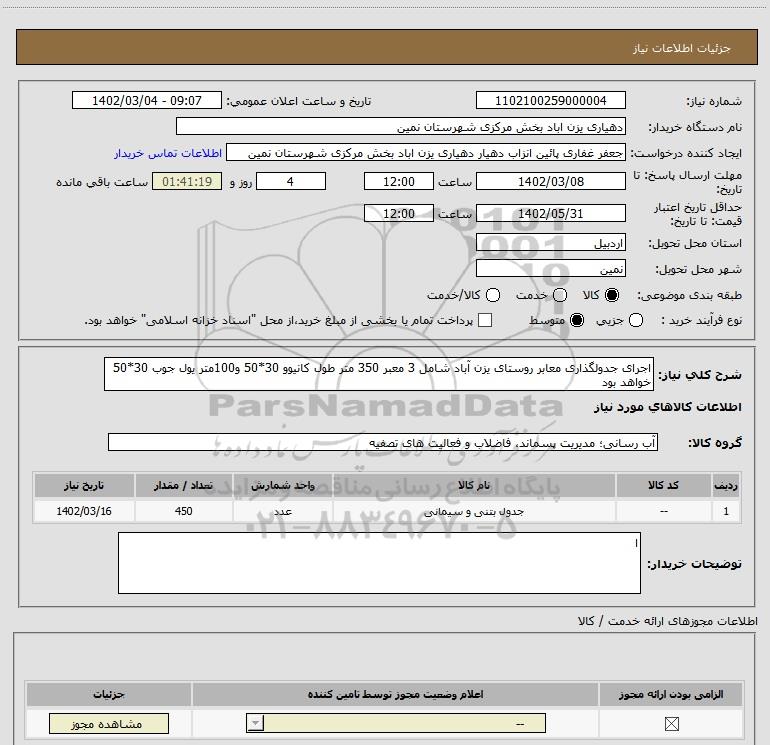Click اطلاعات کالاهای مورد نیاز heading

(x=667, y=407)
